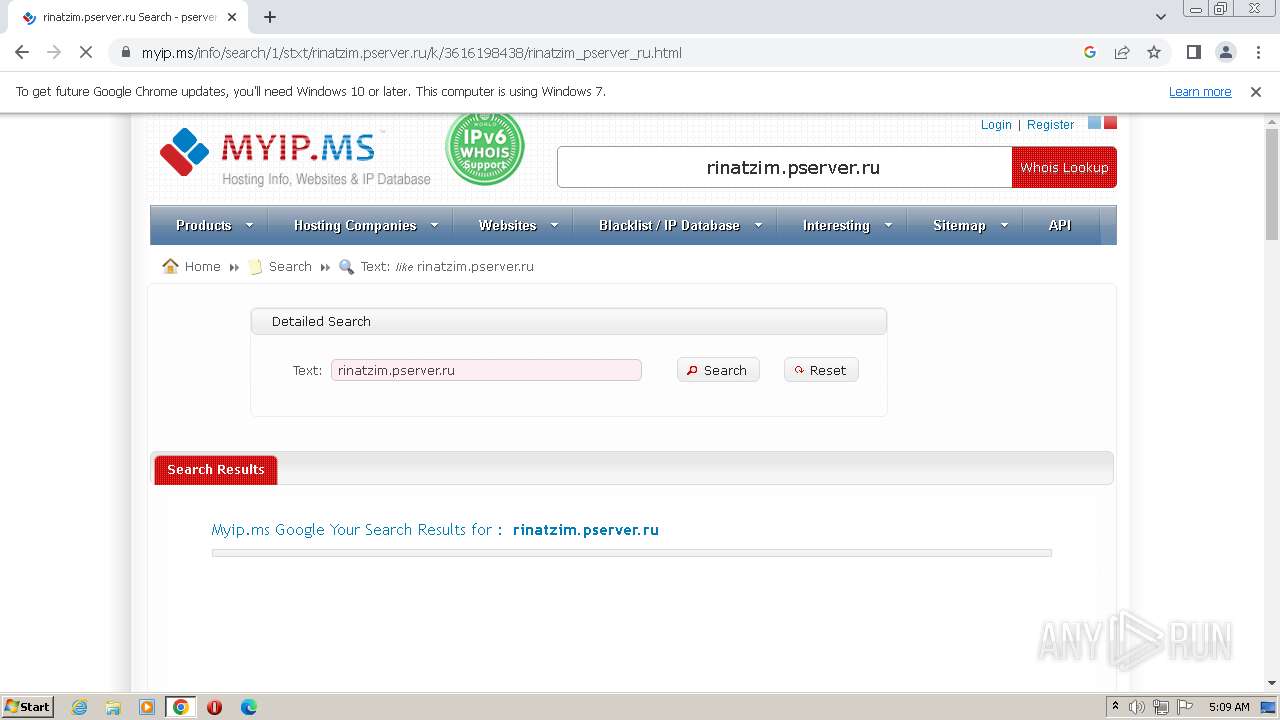The width and height of the screenshot is (1280, 720).
Task: Open Internet Explorer from taskbar
Action: [79, 707]
